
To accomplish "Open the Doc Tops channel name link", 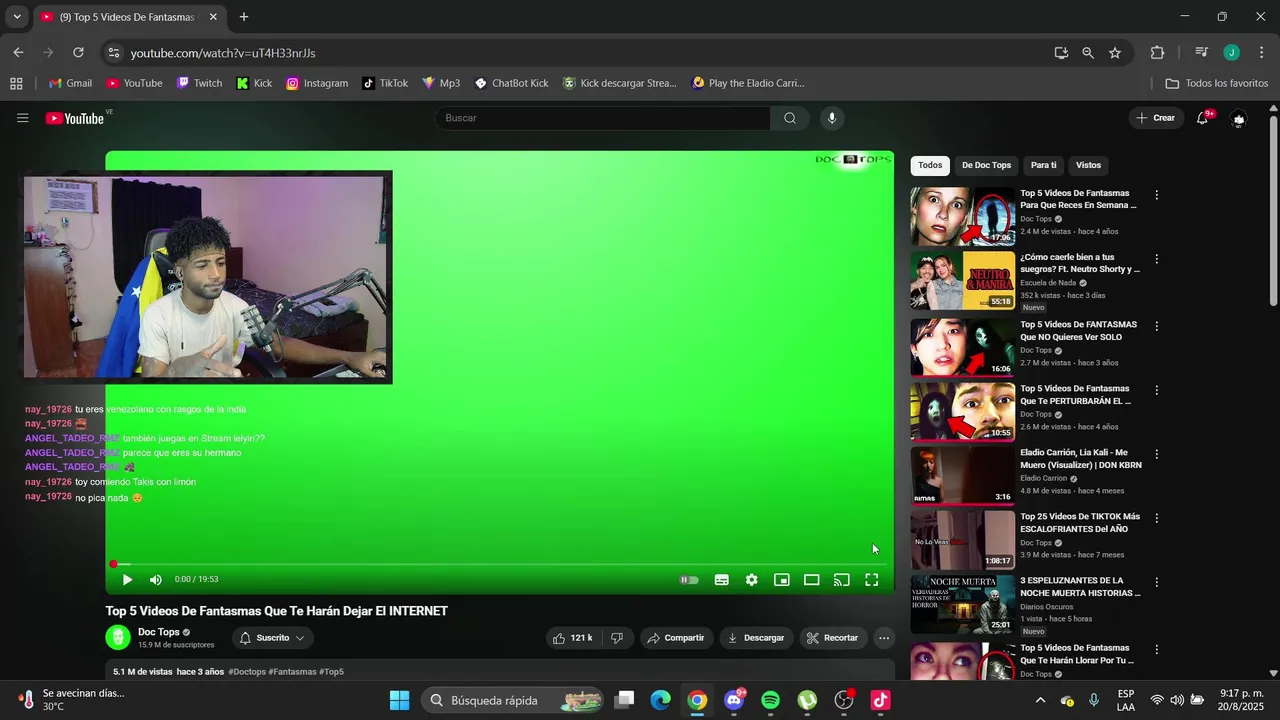I will coord(158,632).
